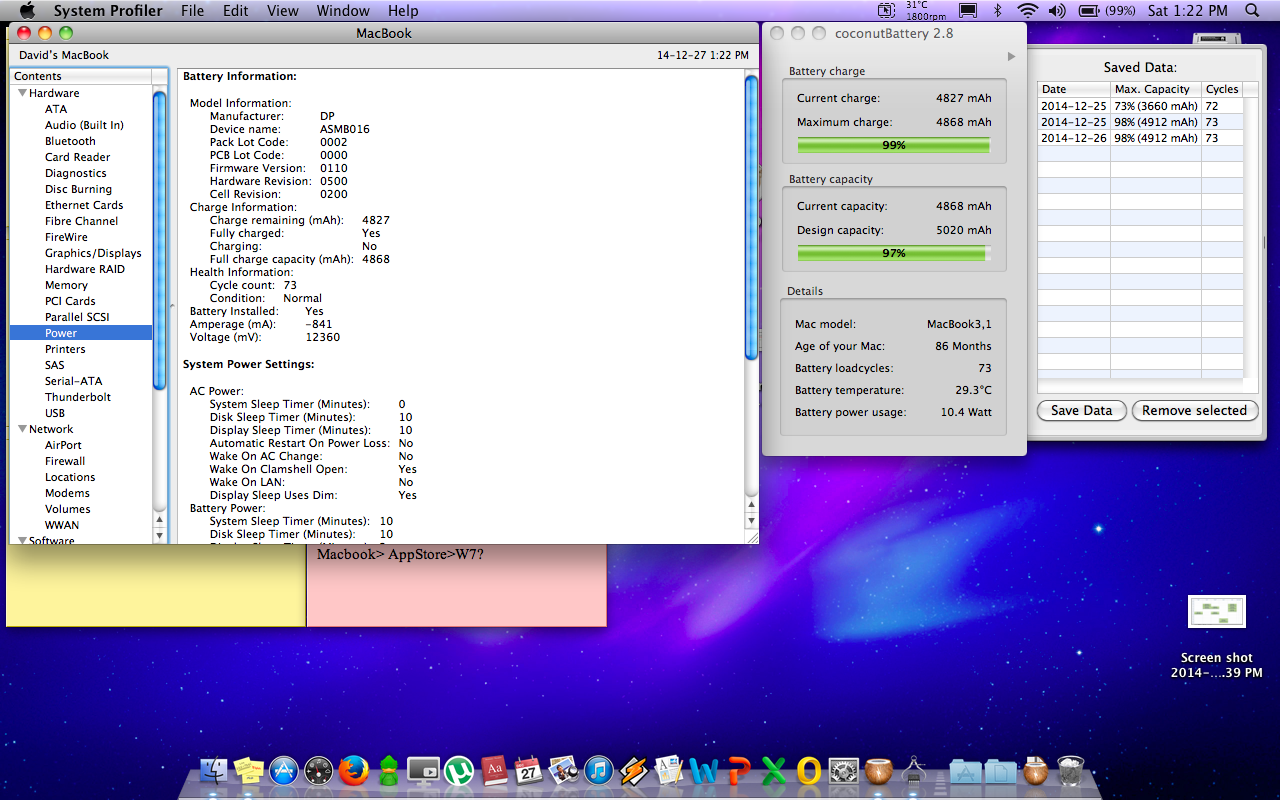Open the File menu

[x=192, y=11]
